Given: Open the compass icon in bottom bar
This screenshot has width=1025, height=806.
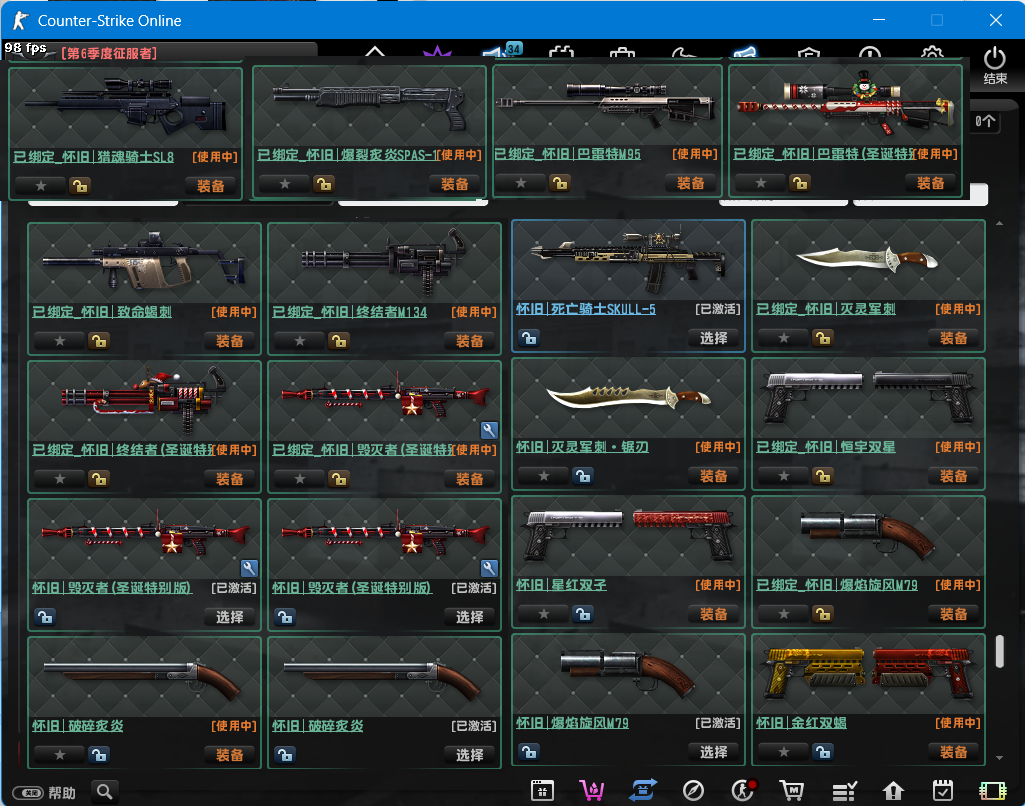Looking at the screenshot, I should [693, 791].
